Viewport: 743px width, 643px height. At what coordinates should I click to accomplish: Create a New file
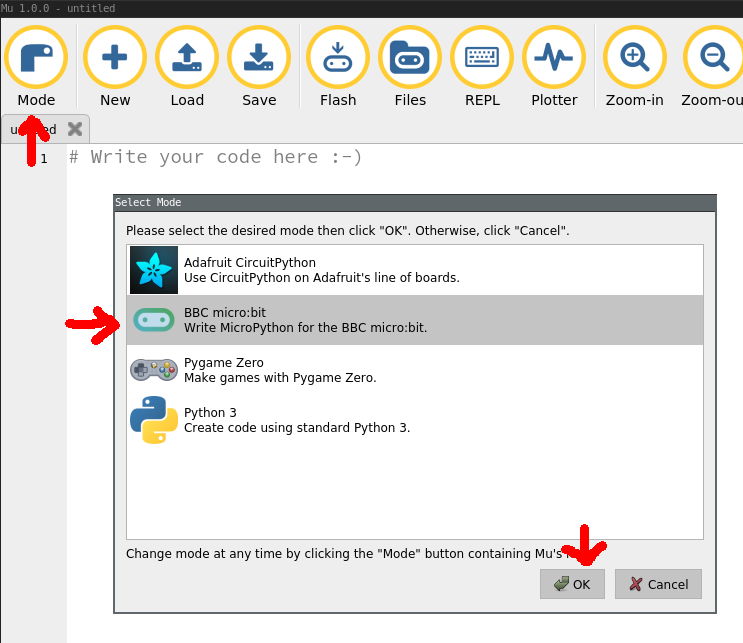[115, 66]
